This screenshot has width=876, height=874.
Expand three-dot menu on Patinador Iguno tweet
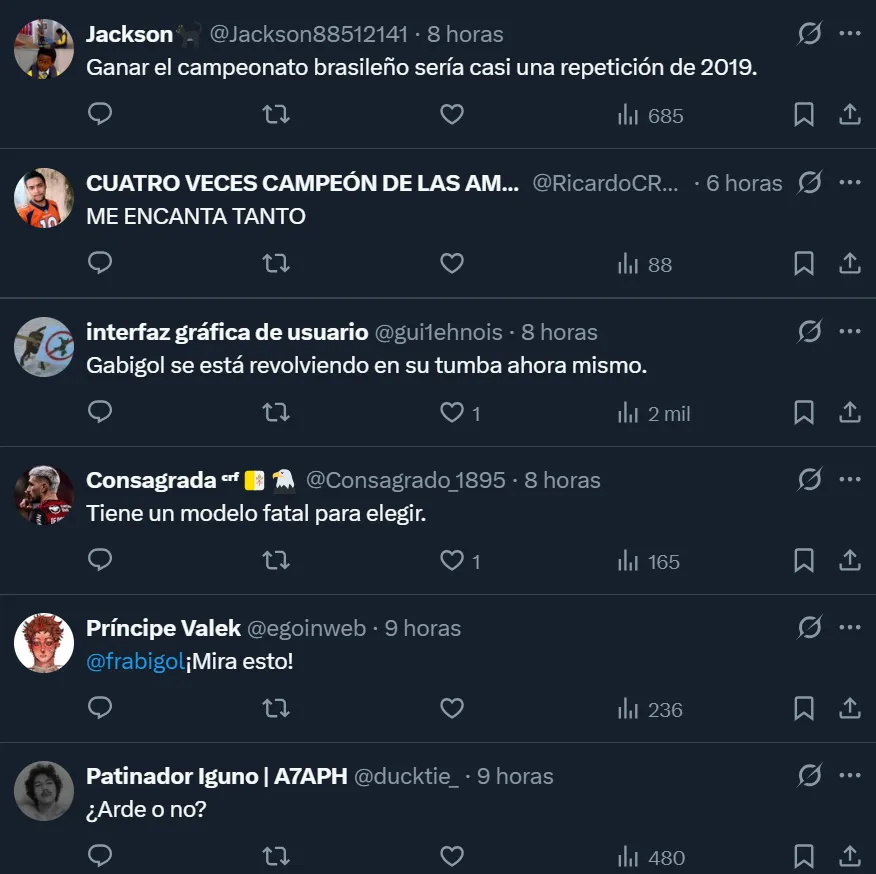[x=850, y=776]
